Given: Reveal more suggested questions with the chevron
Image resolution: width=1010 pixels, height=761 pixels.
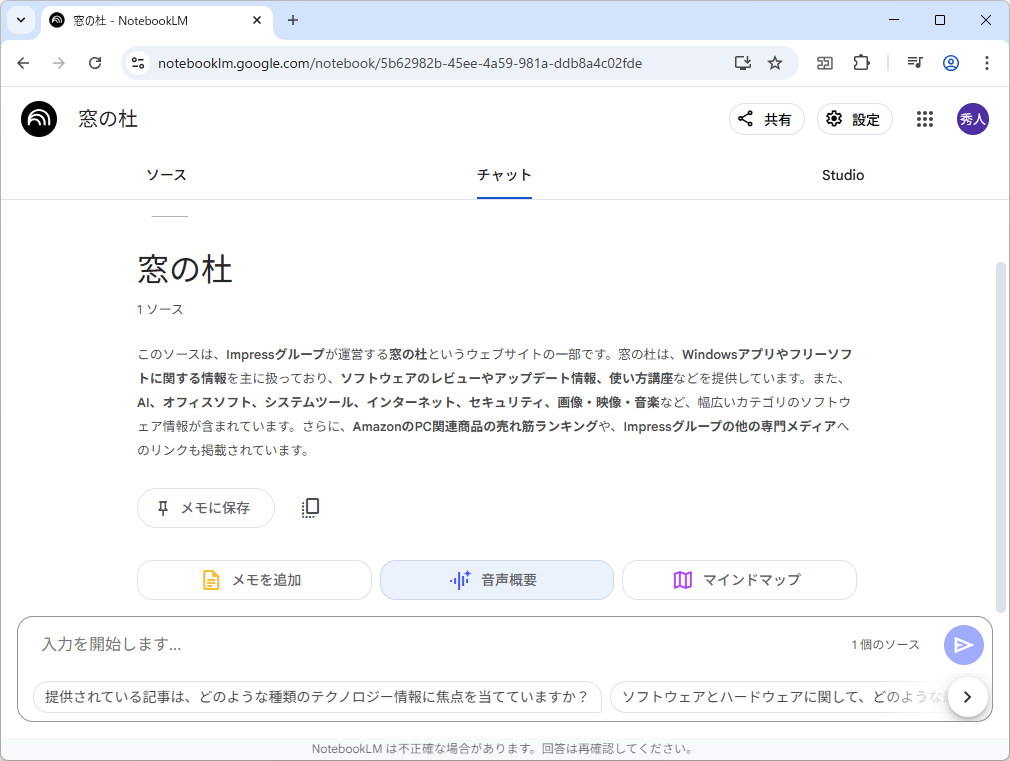Looking at the screenshot, I should [967, 697].
